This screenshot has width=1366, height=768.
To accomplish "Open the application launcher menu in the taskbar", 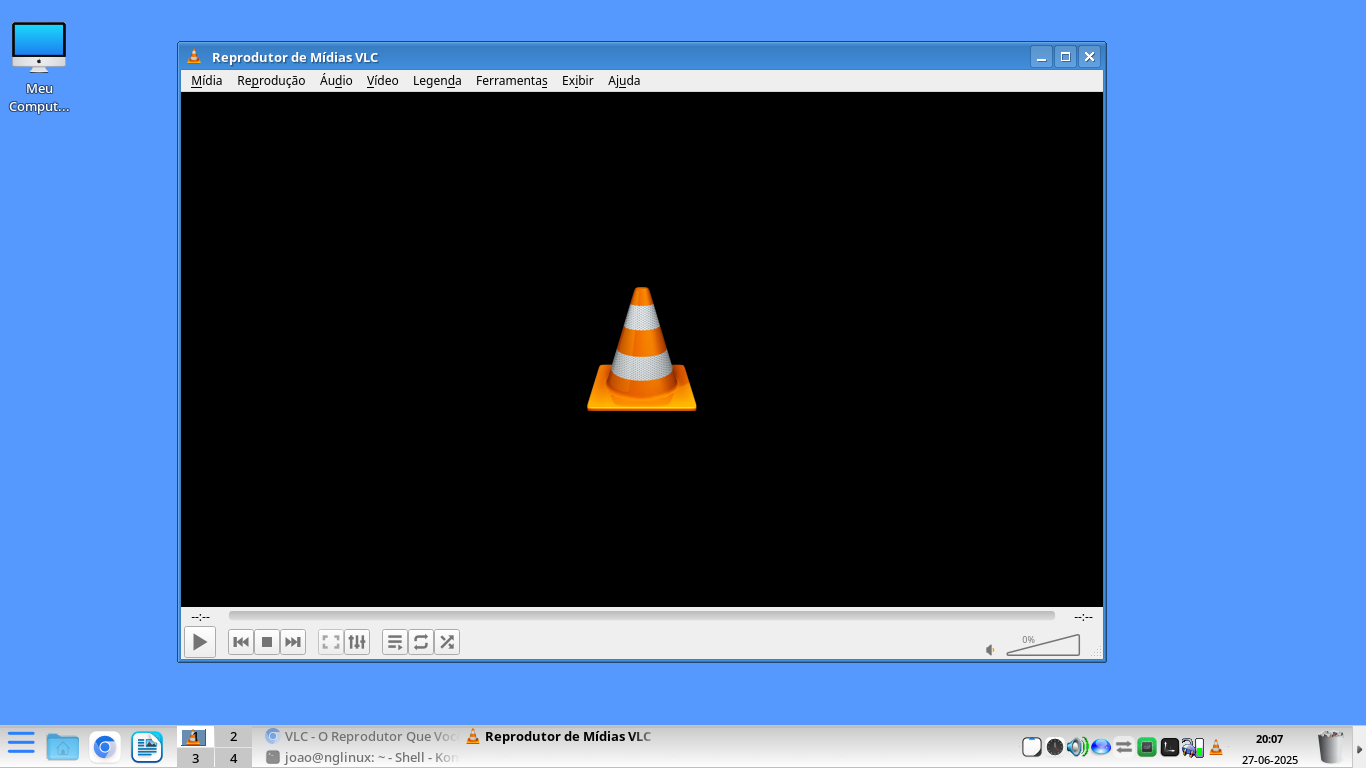I will (x=21, y=743).
